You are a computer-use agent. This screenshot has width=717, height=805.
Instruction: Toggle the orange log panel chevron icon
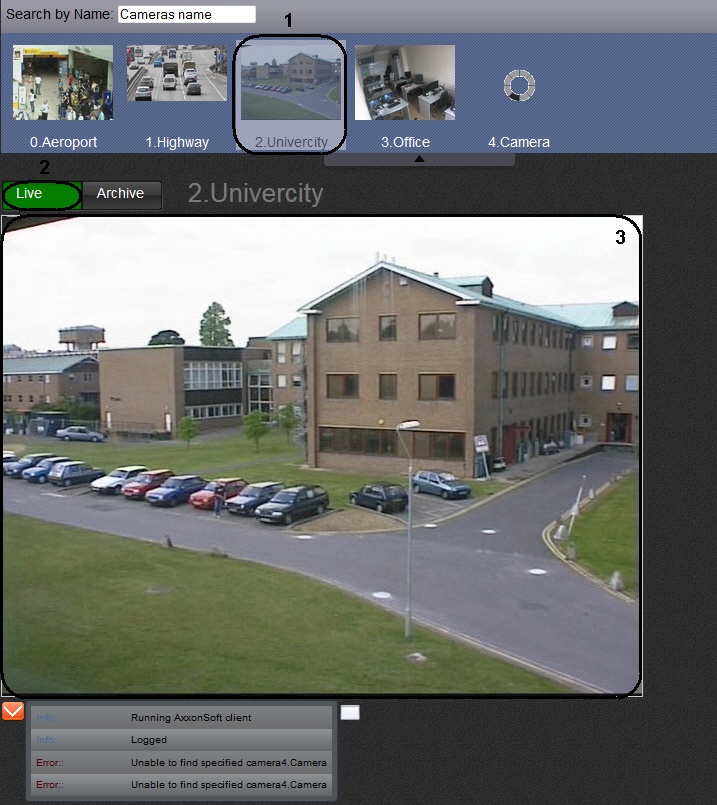(x=13, y=712)
